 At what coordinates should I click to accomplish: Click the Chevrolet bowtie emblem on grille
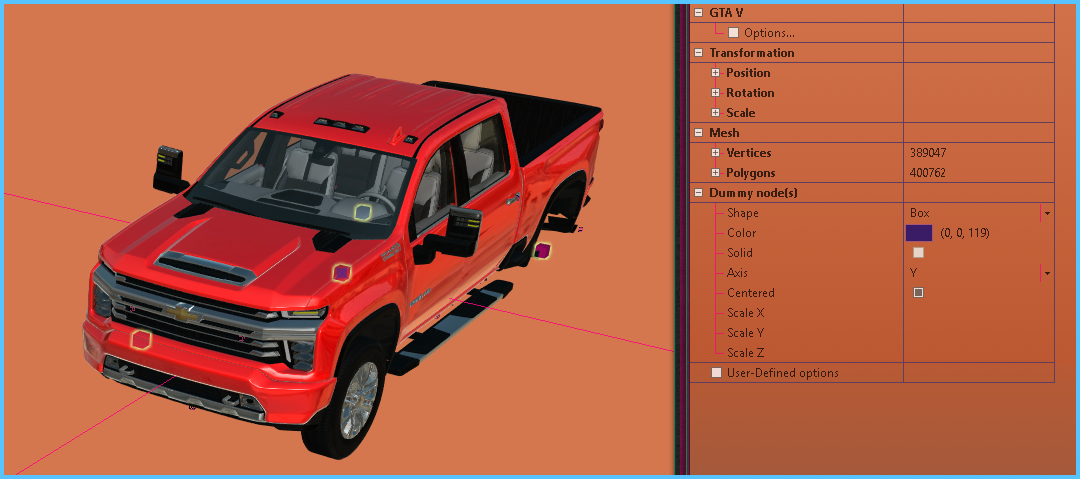(x=184, y=314)
